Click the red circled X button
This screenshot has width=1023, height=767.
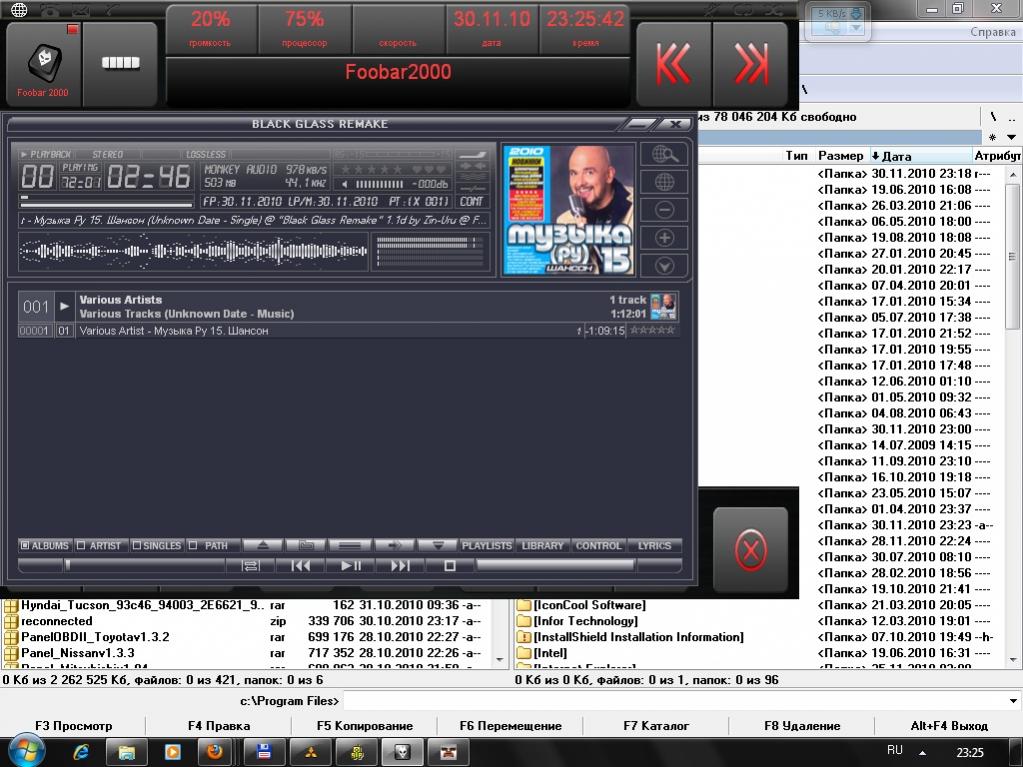750,549
